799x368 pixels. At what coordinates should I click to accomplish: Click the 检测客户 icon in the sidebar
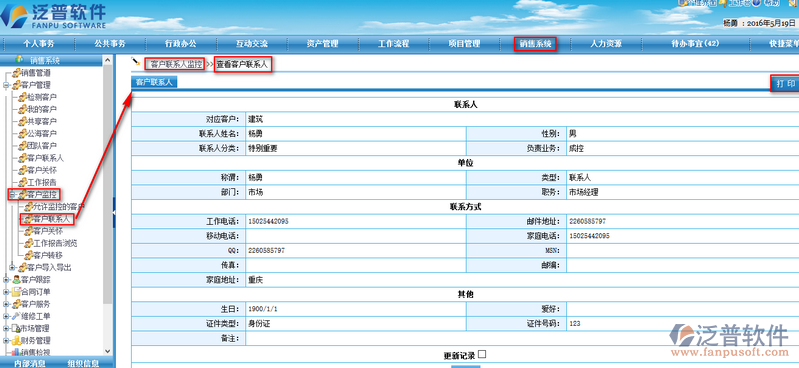(x=22, y=97)
